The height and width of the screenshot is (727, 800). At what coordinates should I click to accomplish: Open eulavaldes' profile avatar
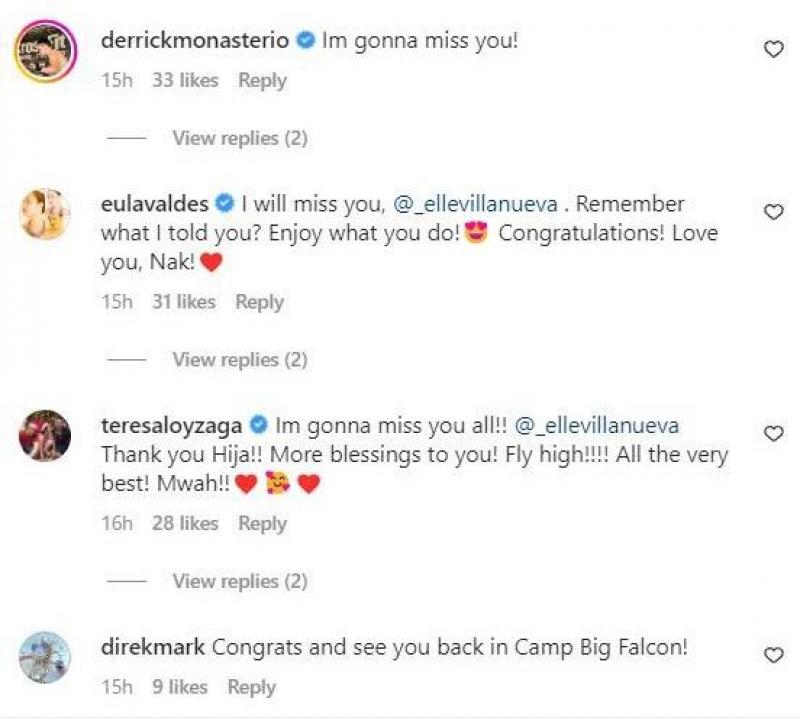tap(45, 214)
